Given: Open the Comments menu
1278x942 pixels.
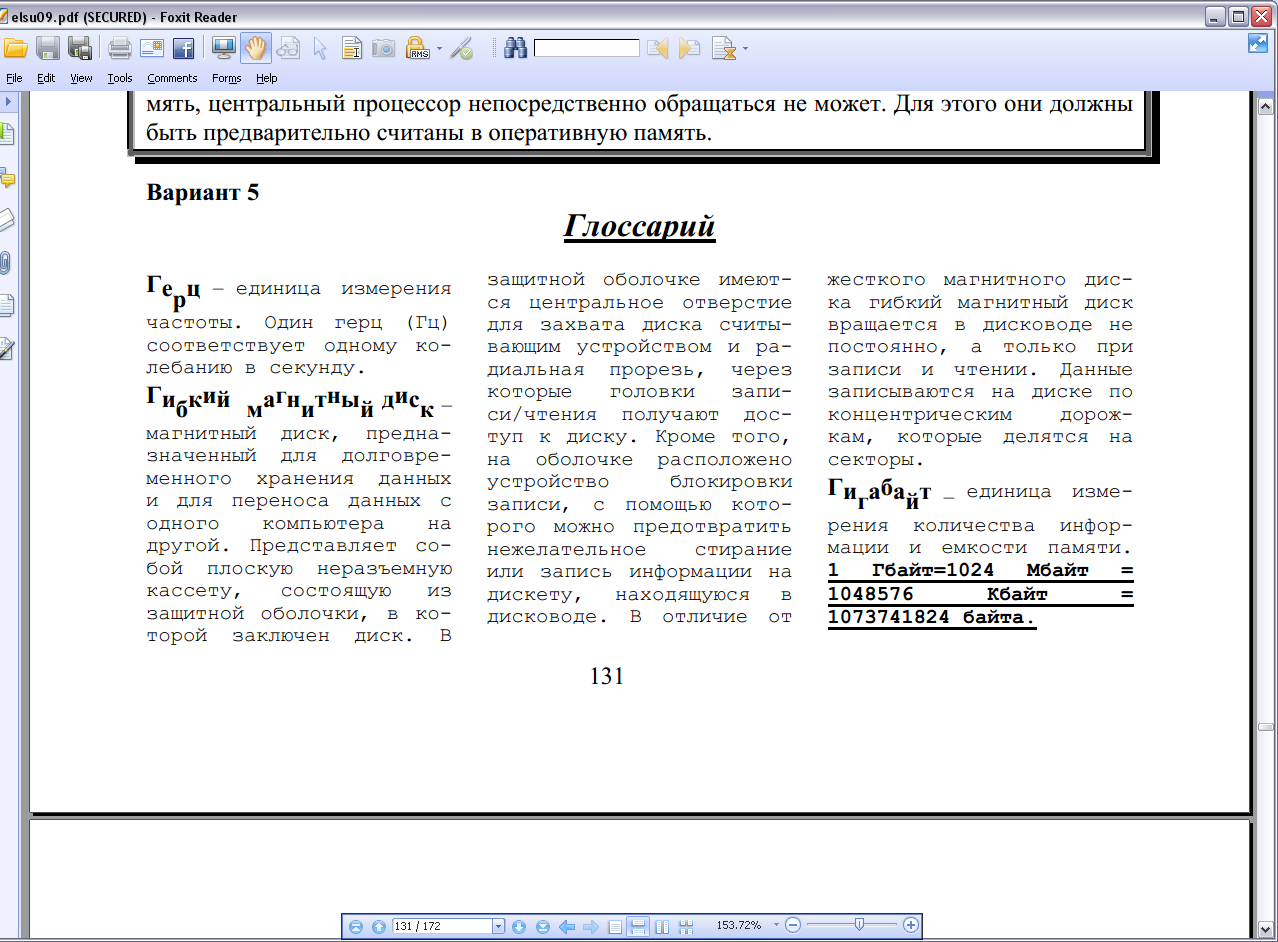Looking at the screenshot, I should pos(172,78).
